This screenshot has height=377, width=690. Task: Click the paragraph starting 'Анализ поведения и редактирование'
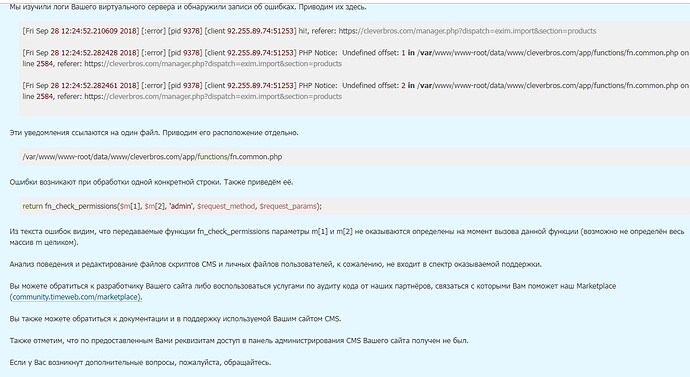(275, 264)
